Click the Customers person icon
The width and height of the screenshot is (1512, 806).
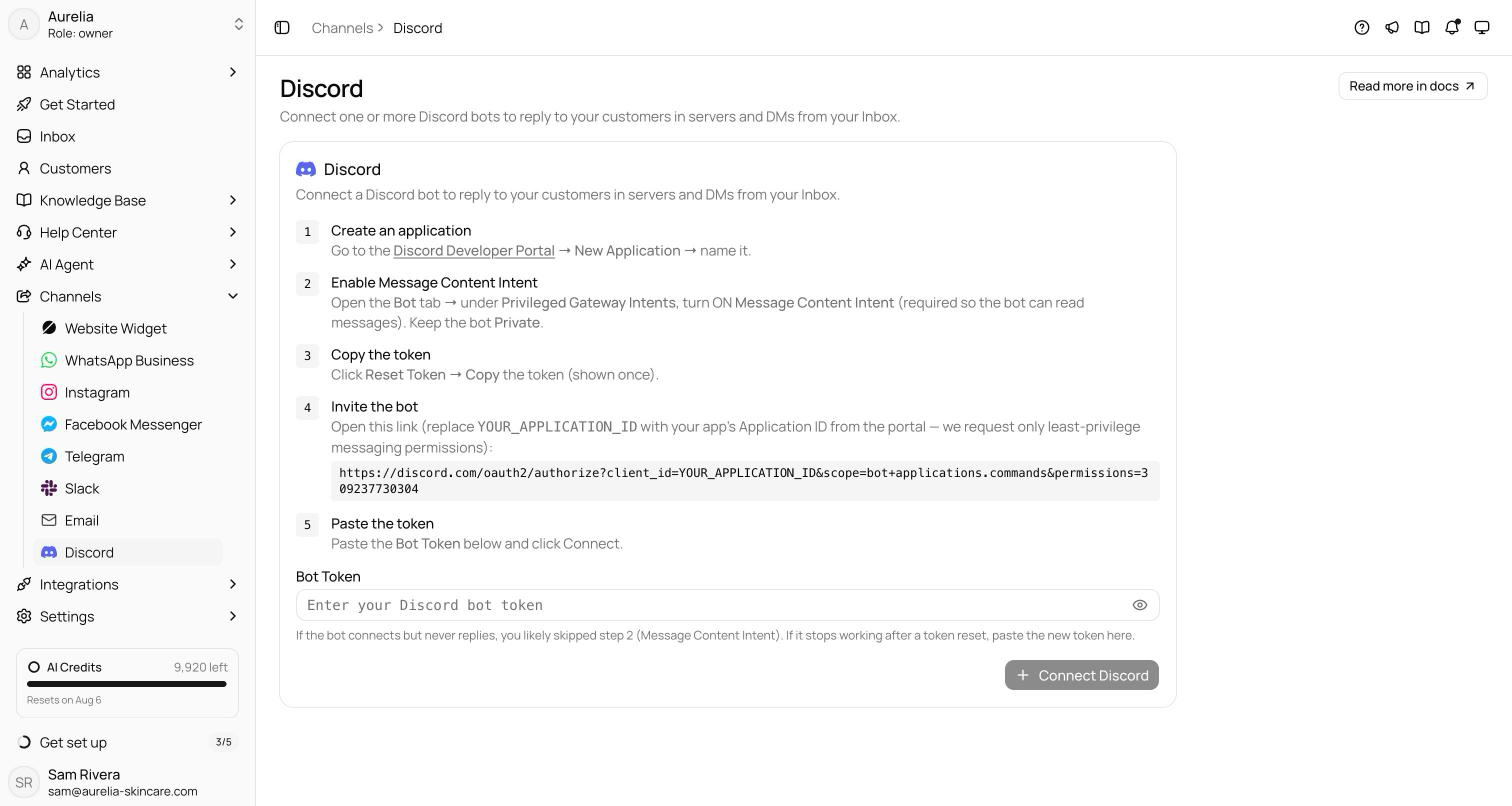(x=24, y=168)
